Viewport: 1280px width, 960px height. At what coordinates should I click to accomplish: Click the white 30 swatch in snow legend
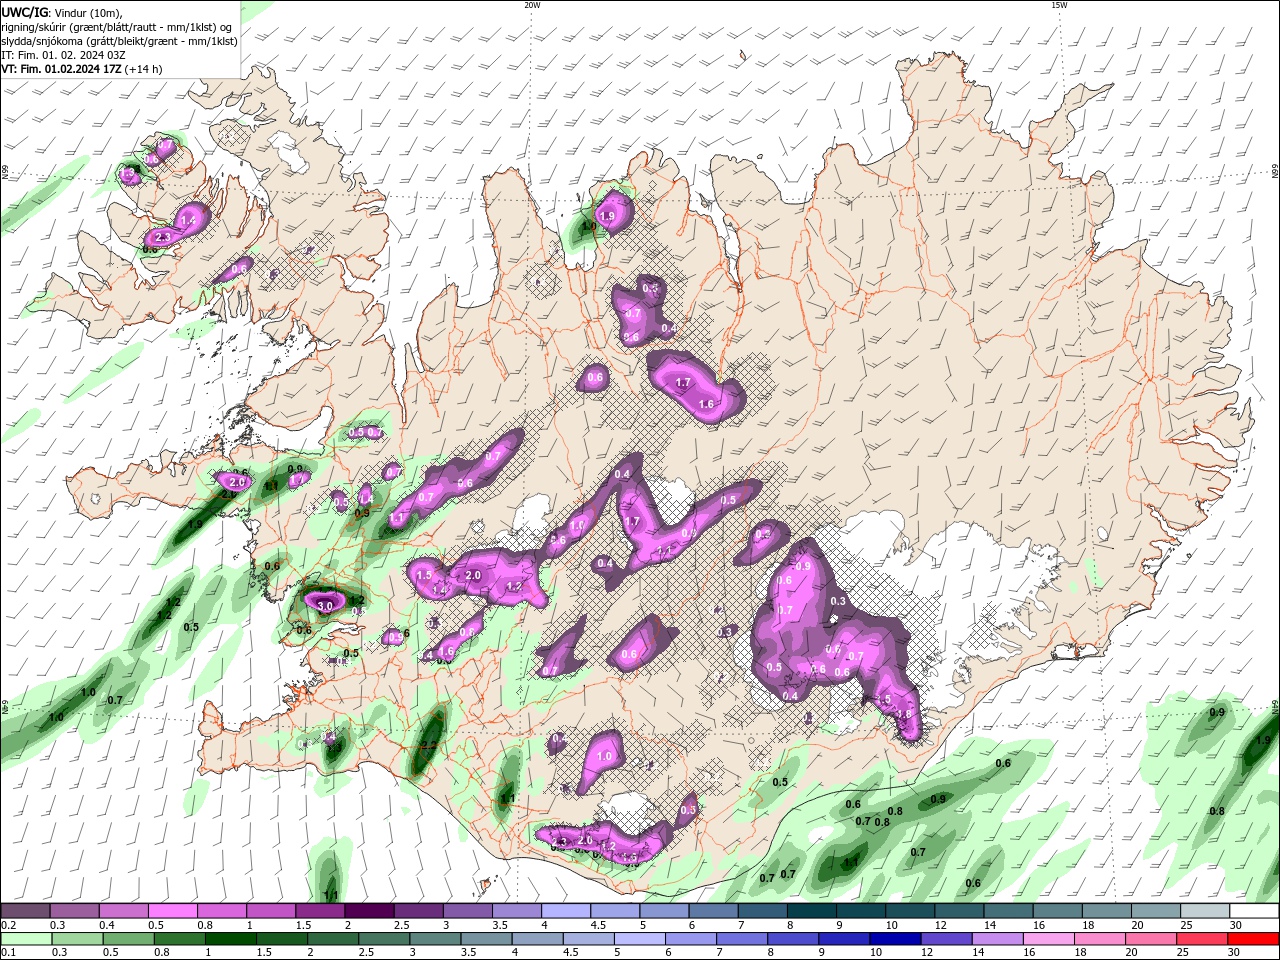[x=1253, y=910]
